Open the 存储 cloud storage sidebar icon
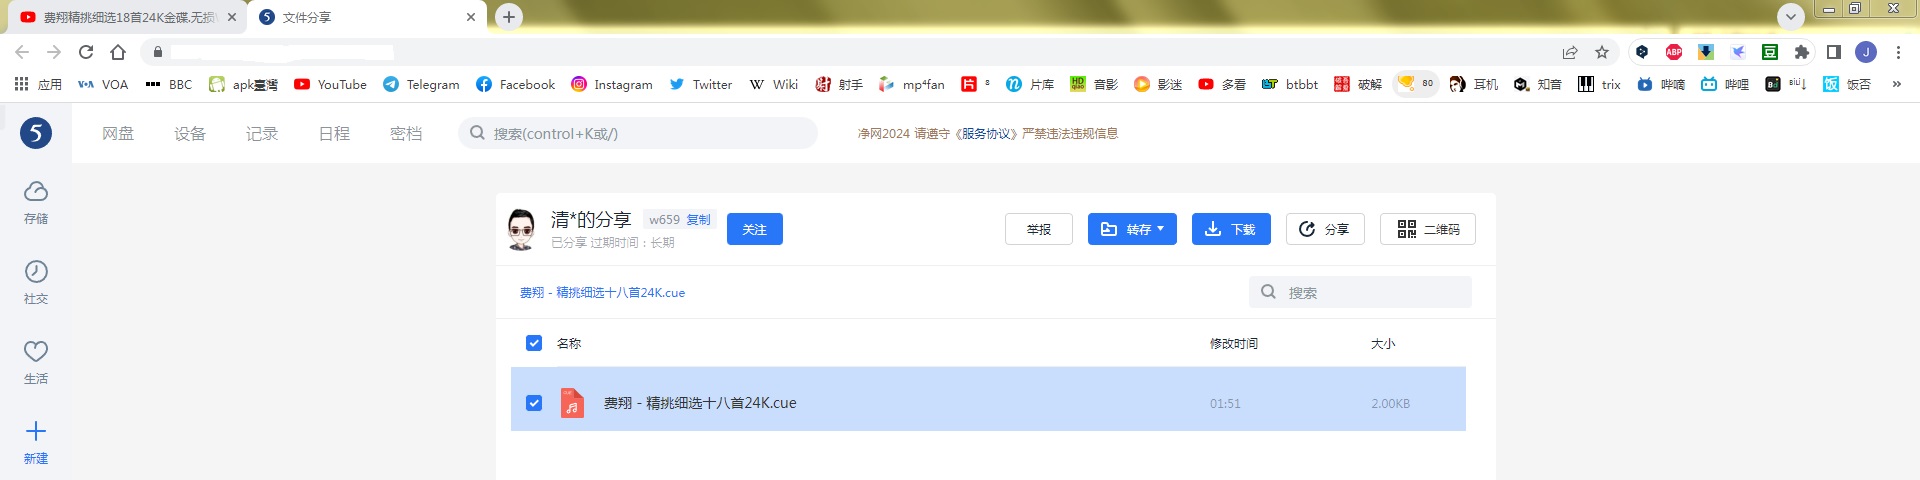The height and width of the screenshot is (480, 1920). pyautogui.click(x=36, y=201)
